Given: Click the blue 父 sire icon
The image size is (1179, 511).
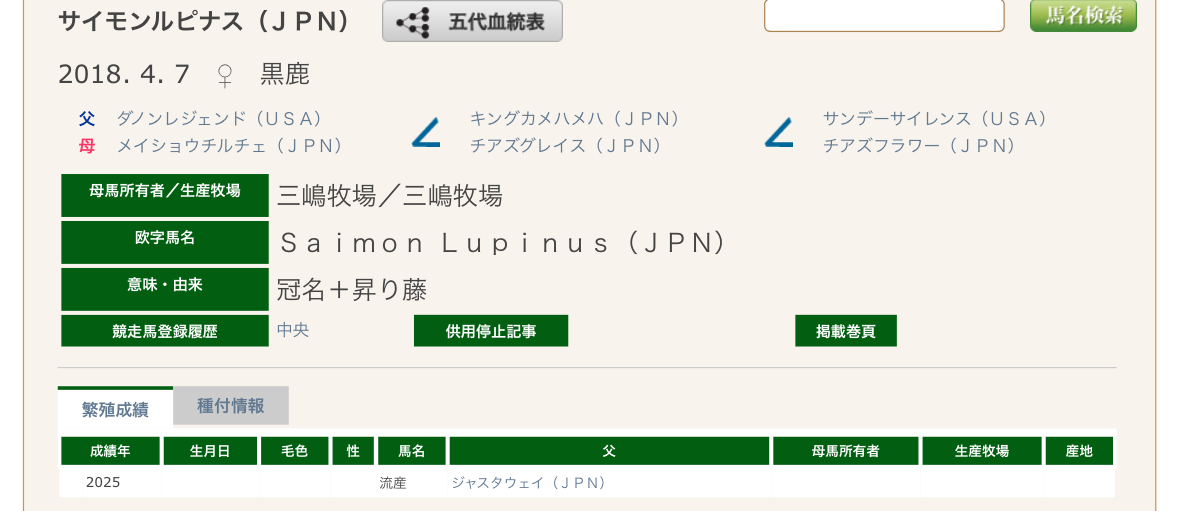Looking at the screenshot, I should point(87,119).
